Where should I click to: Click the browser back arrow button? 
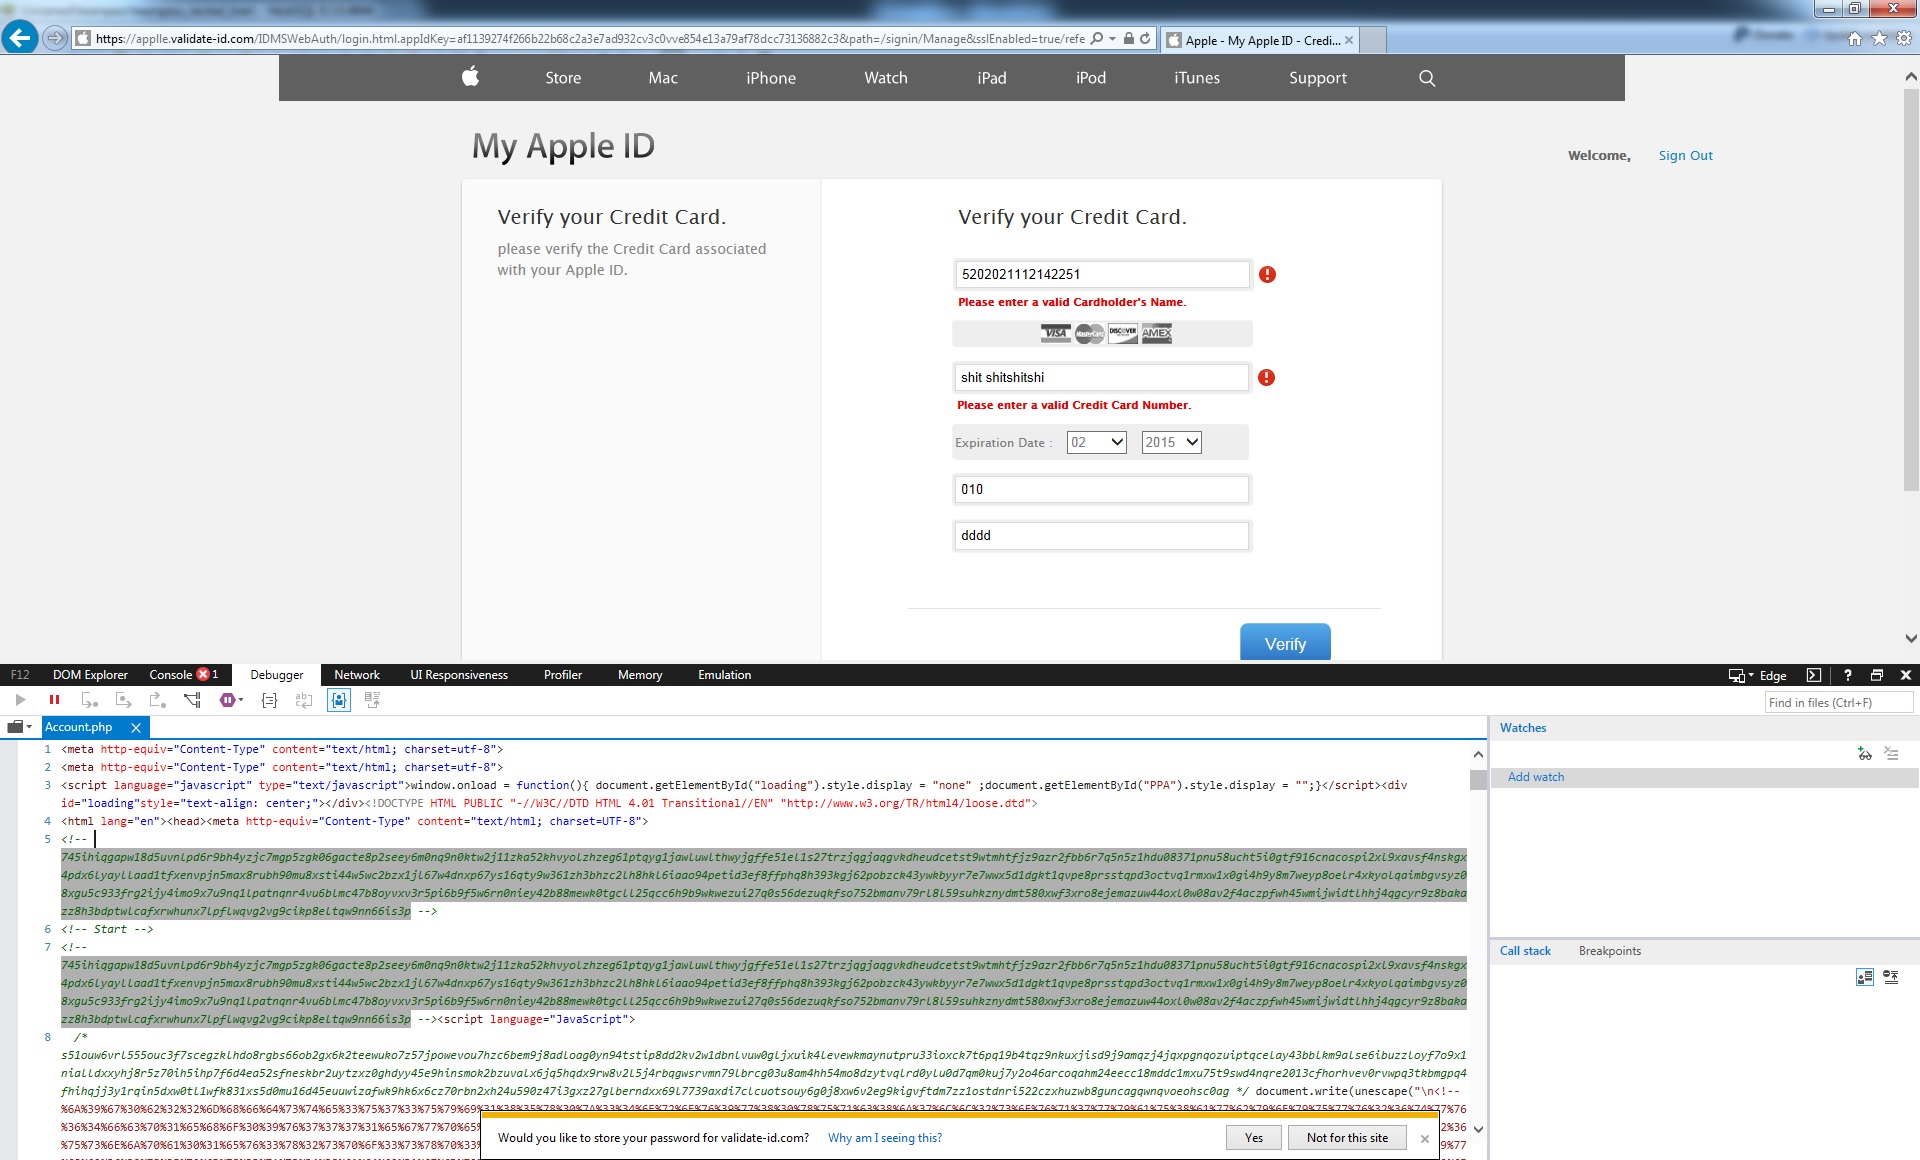(x=20, y=38)
